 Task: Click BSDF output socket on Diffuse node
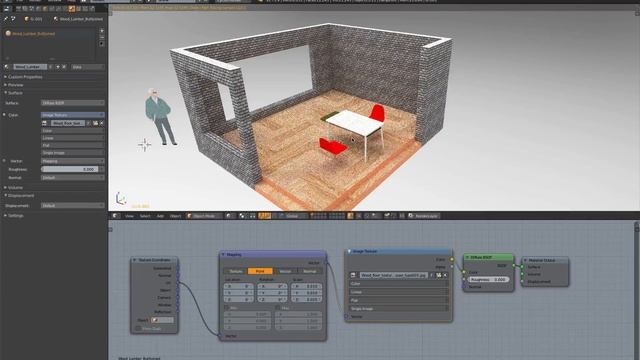click(x=514, y=265)
